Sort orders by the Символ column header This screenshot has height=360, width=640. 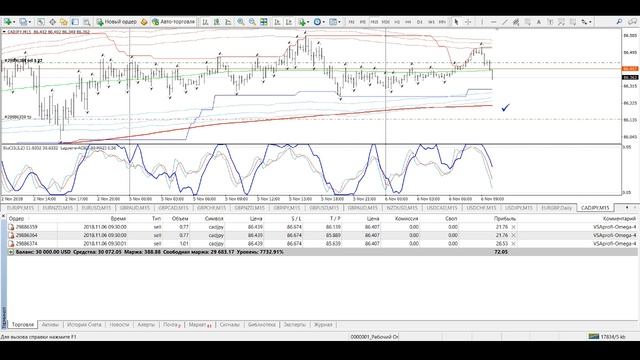click(214, 219)
